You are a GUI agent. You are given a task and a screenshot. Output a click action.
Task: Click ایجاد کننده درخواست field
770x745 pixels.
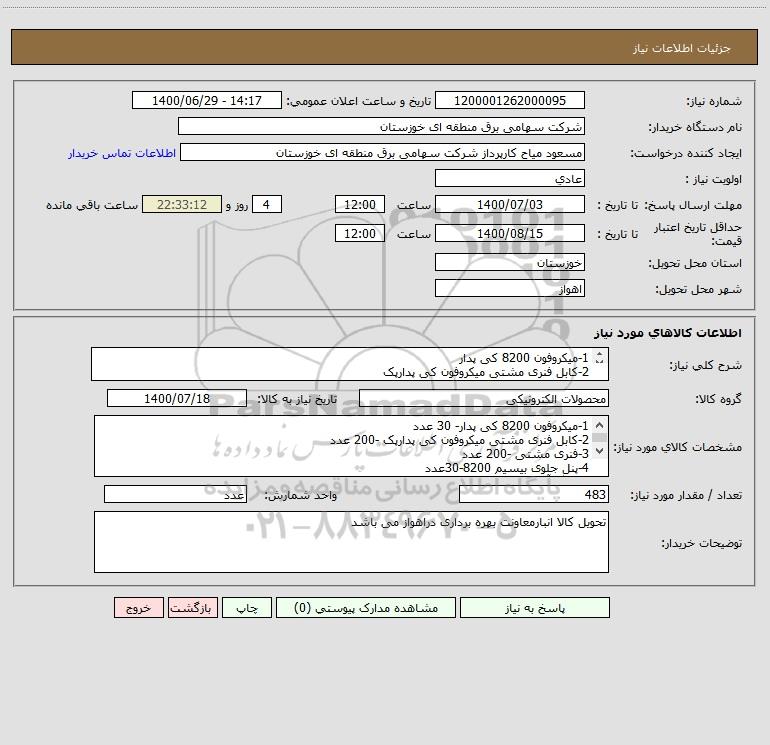[x=382, y=152]
